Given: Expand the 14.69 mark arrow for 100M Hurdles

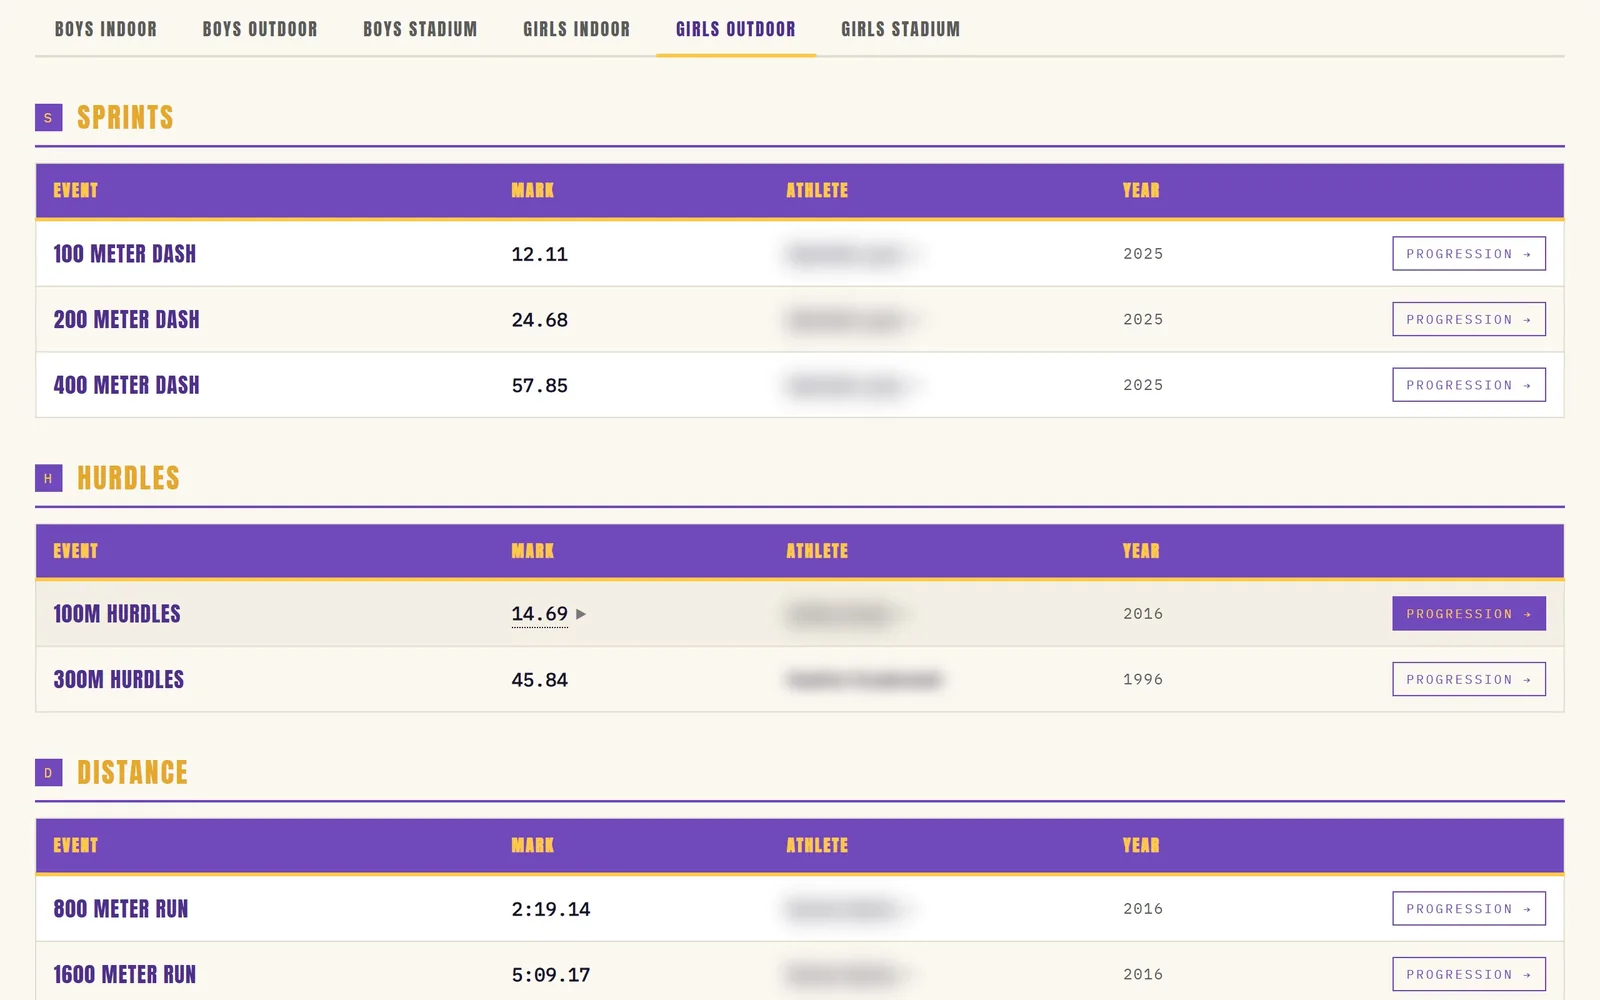Looking at the screenshot, I should pos(581,614).
